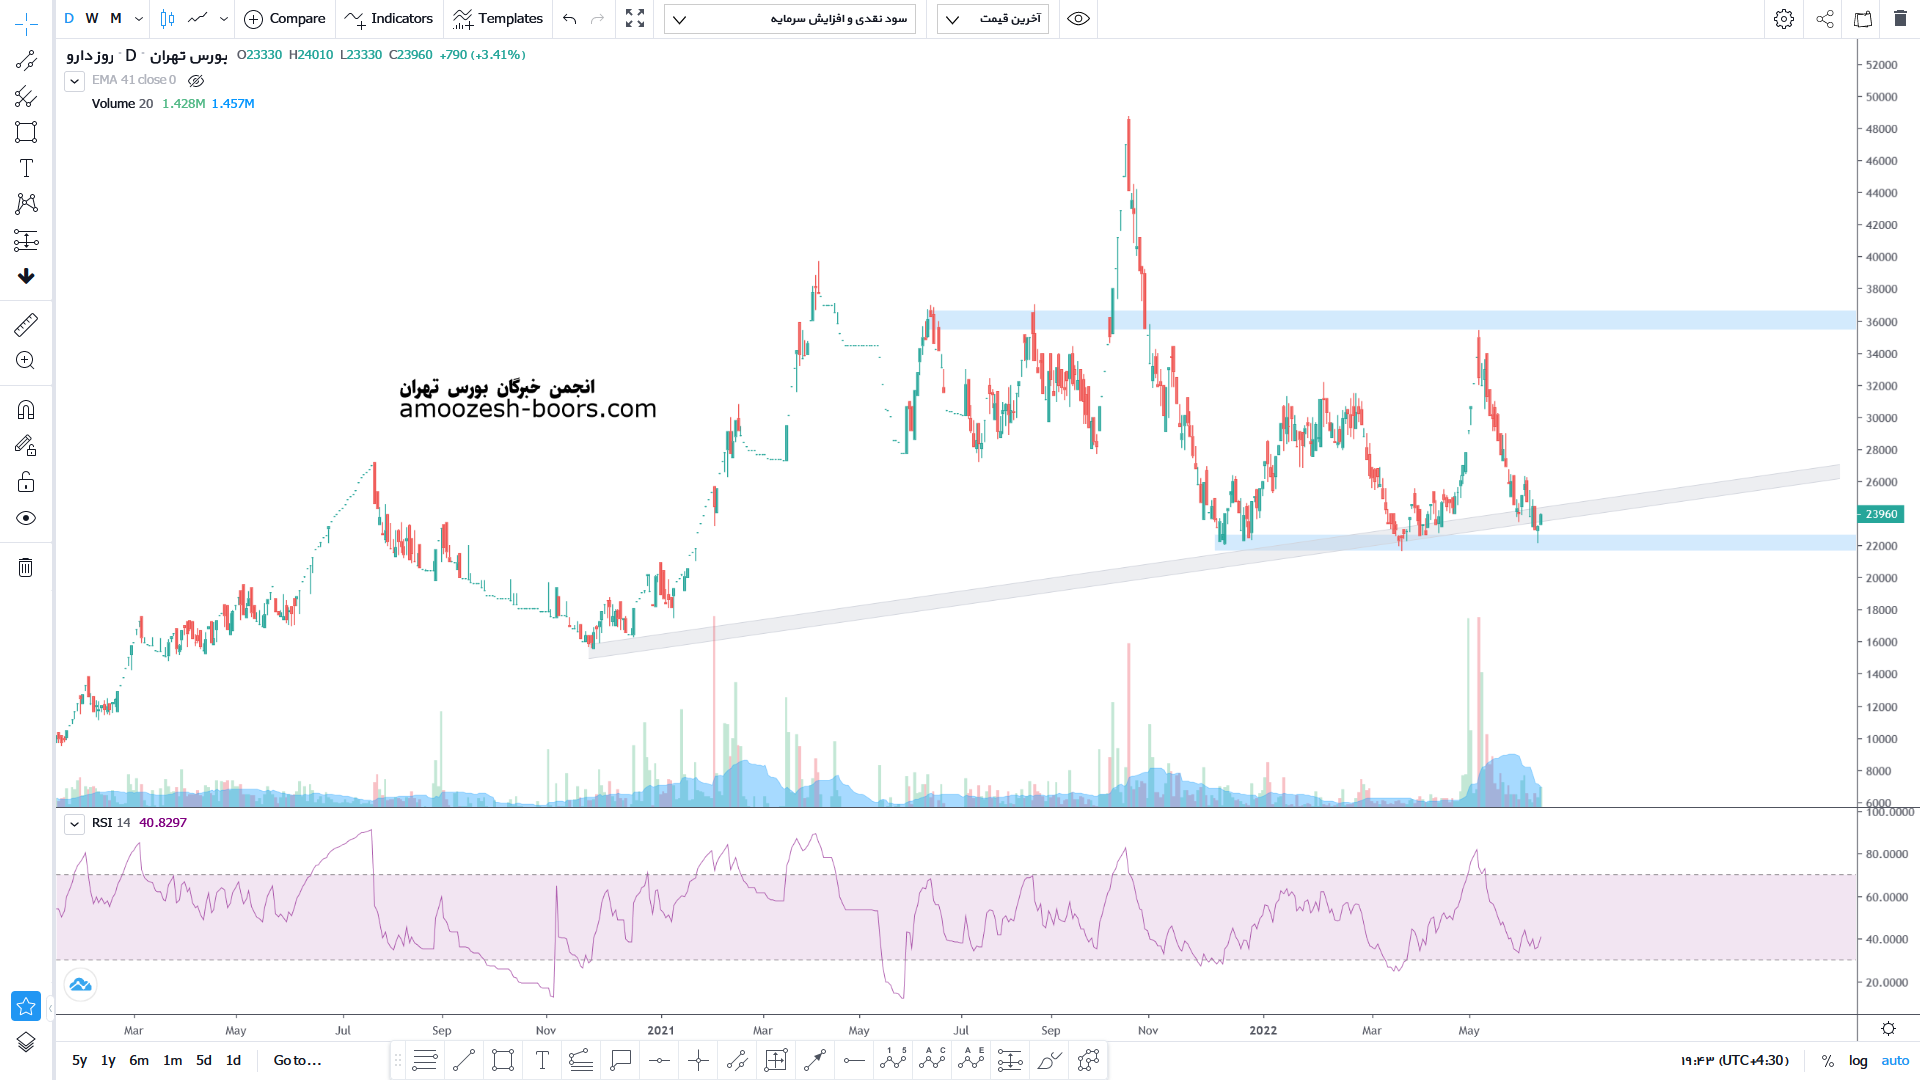Open the Indicators dialog

[x=389, y=19]
